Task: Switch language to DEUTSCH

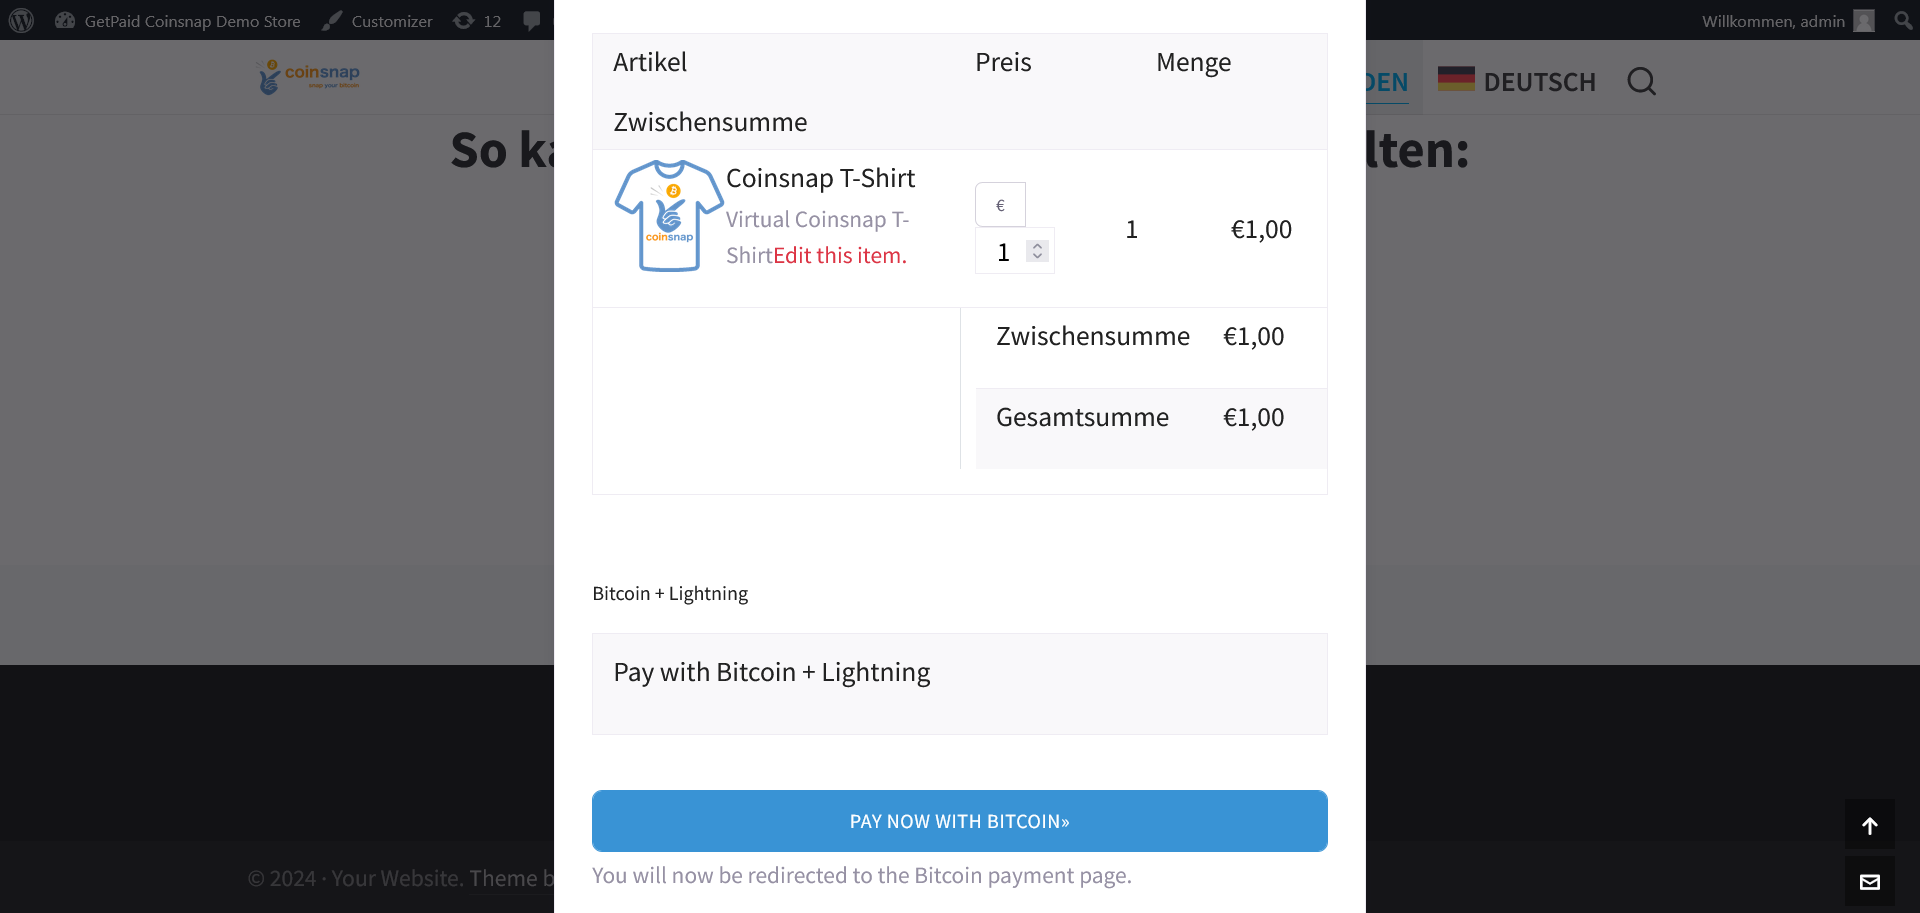Action: click(x=1539, y=82)
